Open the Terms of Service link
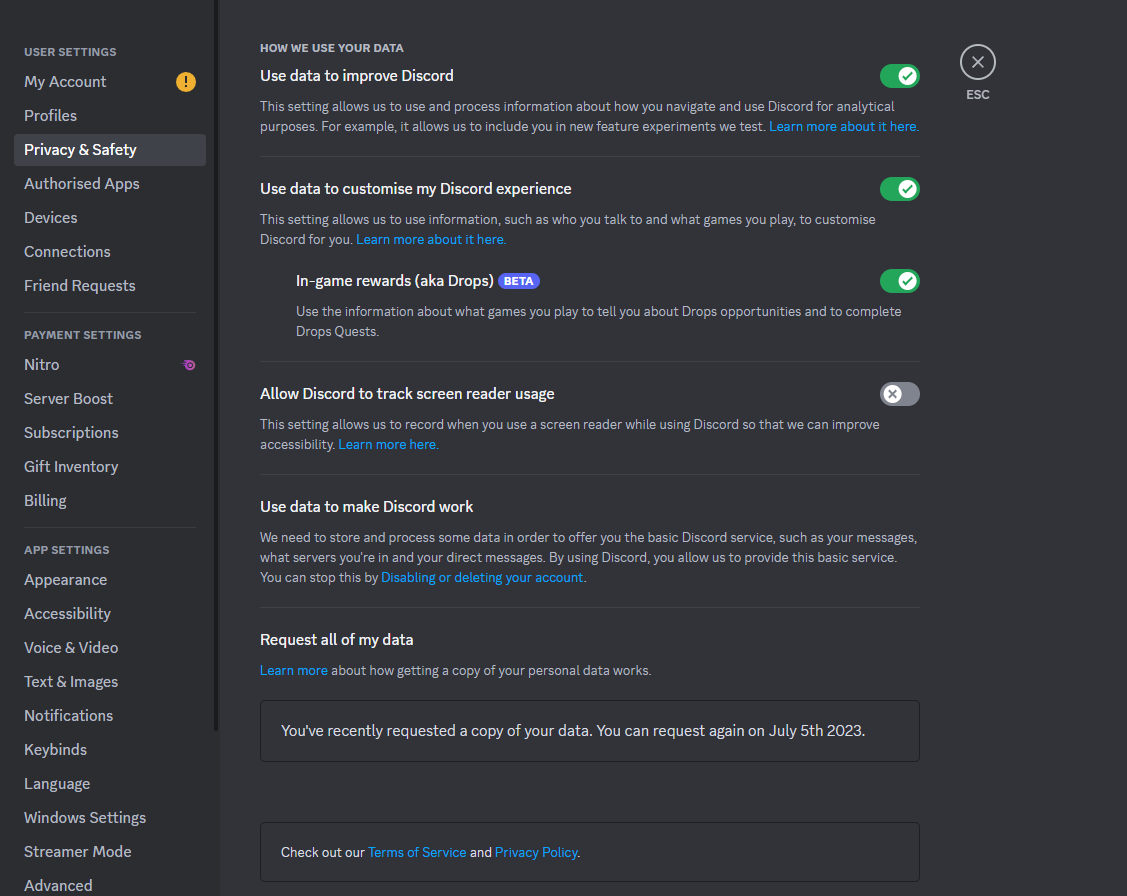 417,853
